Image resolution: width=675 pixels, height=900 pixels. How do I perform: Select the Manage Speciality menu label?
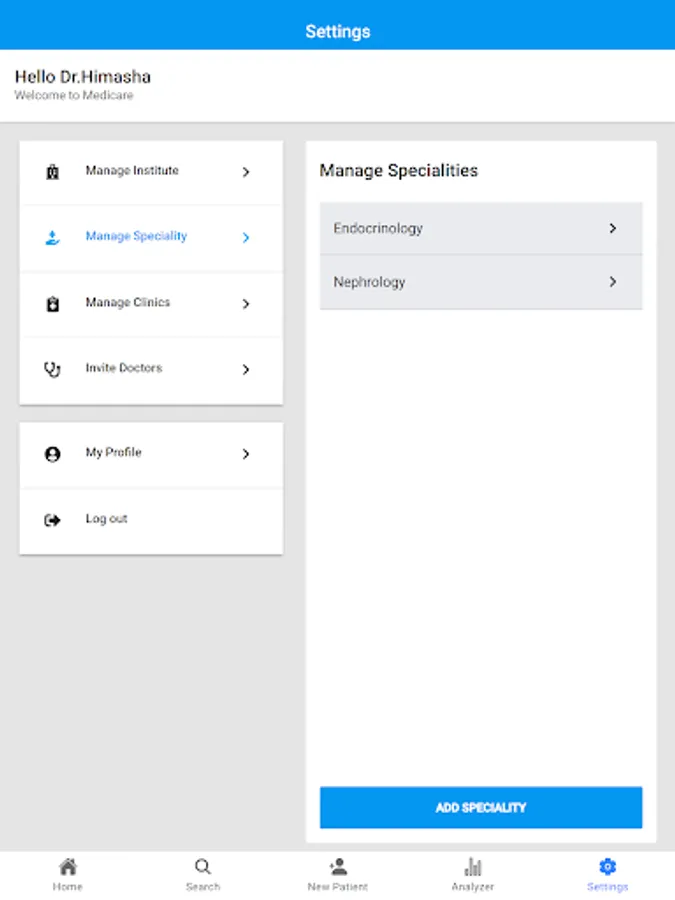pos(136,237)
